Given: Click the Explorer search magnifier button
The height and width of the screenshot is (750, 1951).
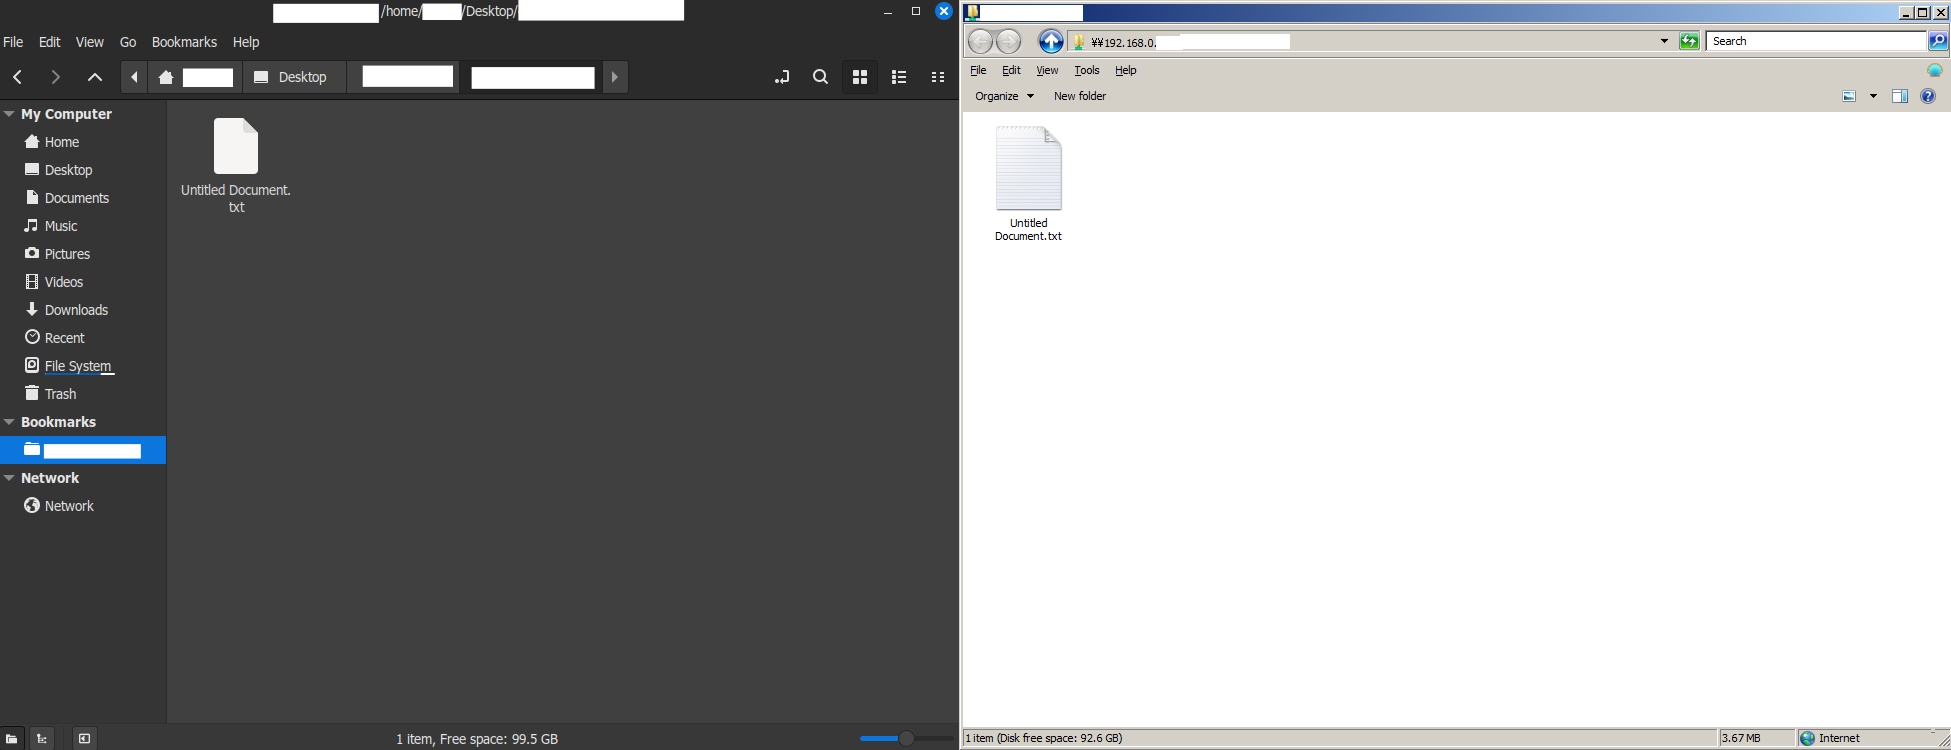Looking at the screenshot, I should click(x=1938, y=41).
